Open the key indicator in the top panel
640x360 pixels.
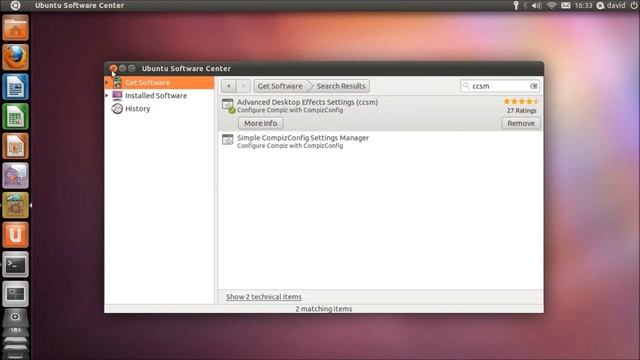click(x=516, y=5)
